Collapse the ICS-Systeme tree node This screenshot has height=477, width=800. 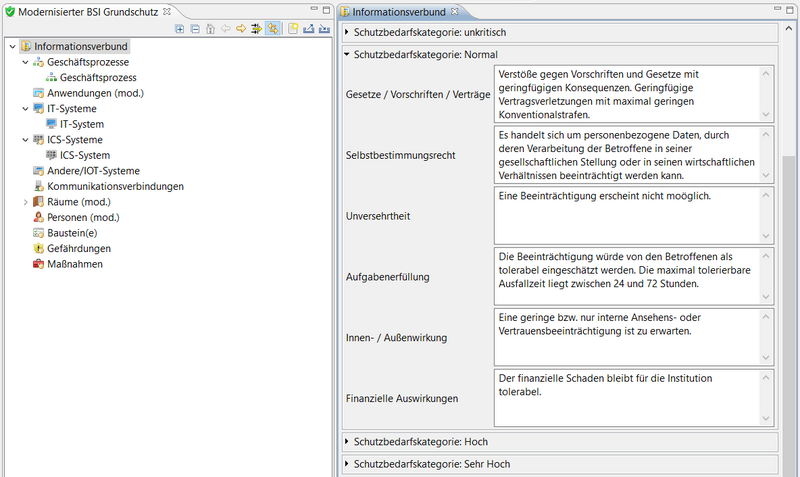26,140
